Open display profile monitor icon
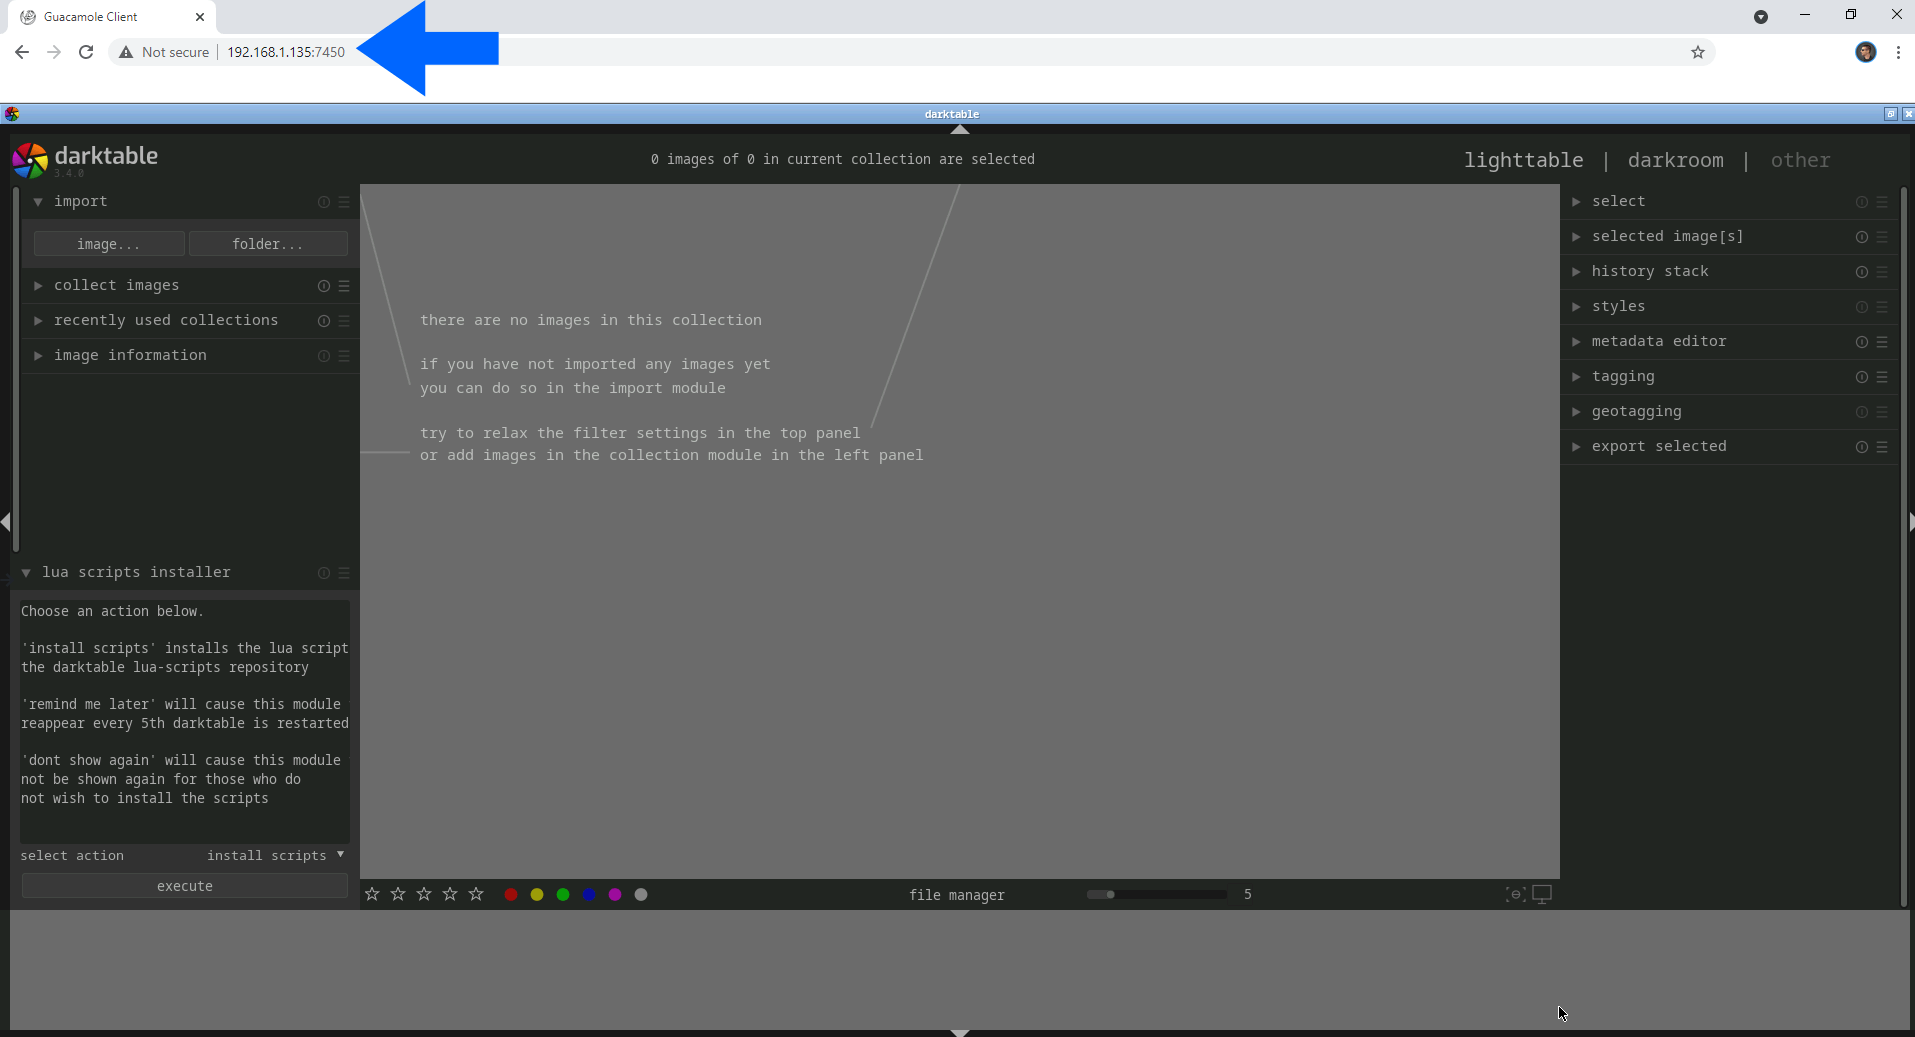This screenshot has height=1037, width=1915. coord(1542,894)
